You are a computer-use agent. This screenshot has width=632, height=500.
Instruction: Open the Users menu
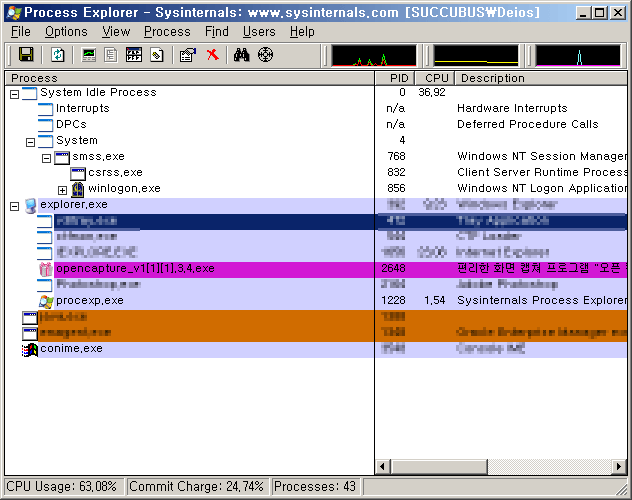259,31
